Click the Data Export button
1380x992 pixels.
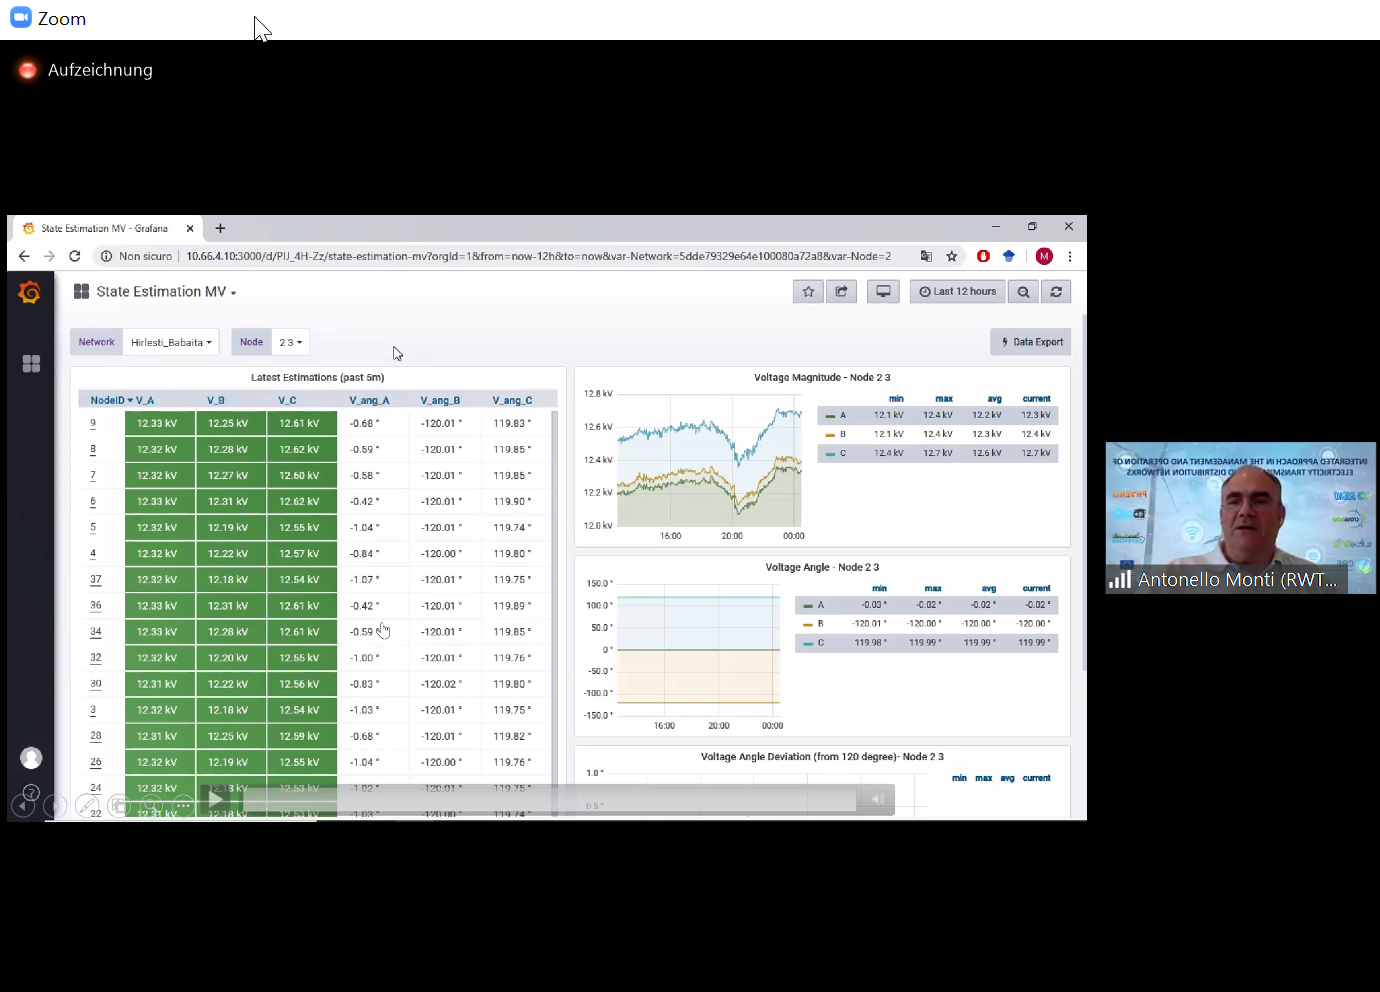[1031, 342]
